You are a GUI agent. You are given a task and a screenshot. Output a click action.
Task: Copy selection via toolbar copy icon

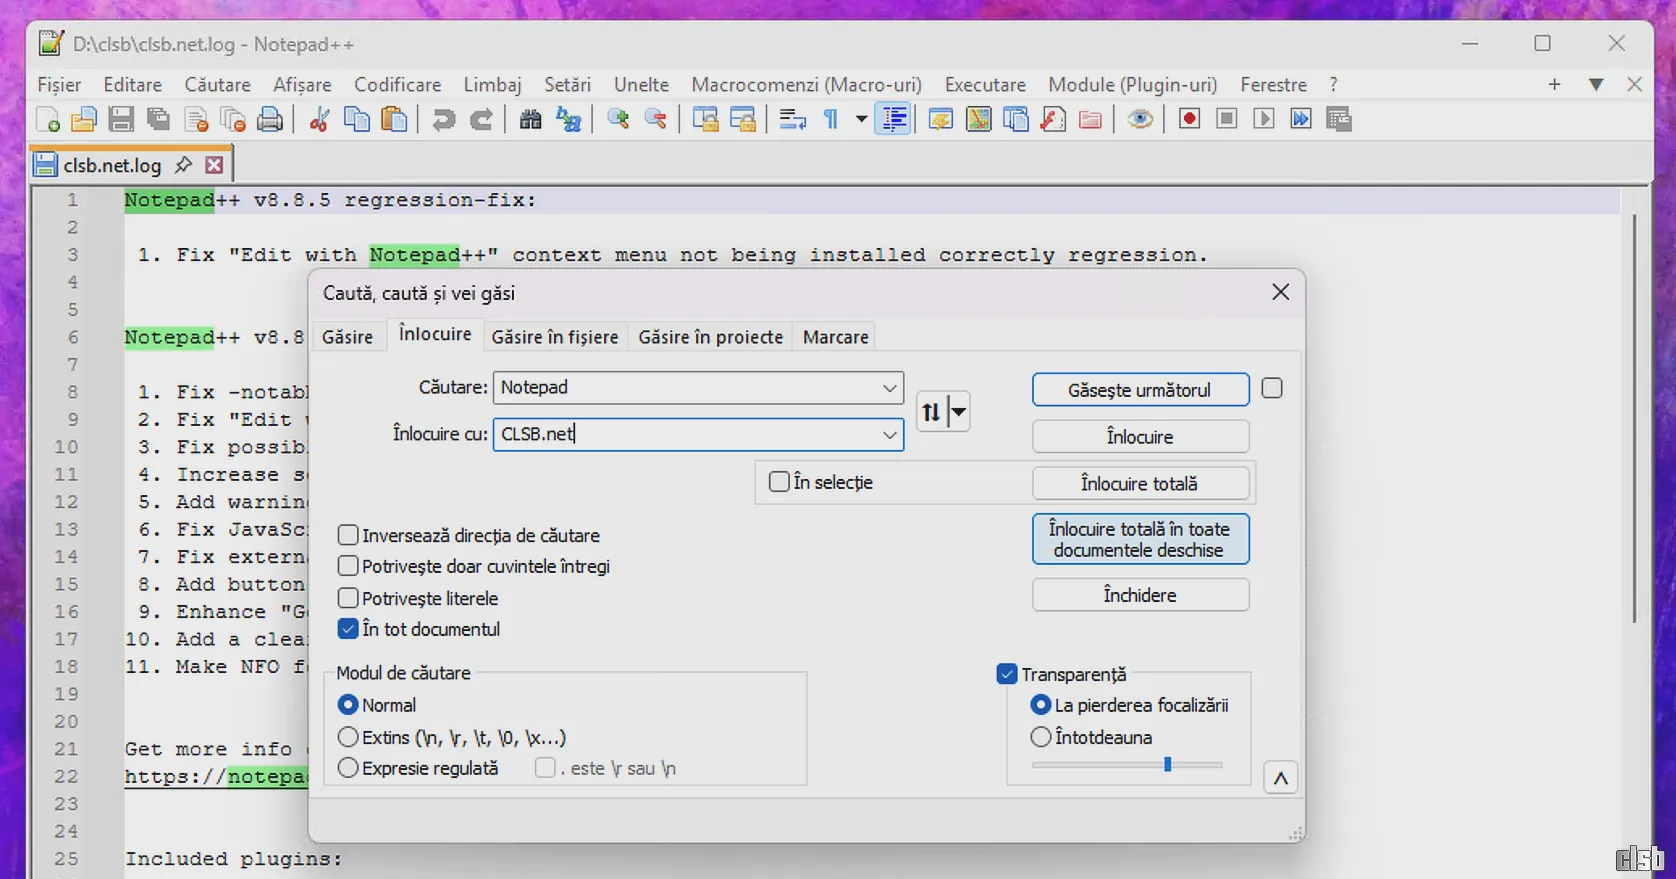pos(357,120)
